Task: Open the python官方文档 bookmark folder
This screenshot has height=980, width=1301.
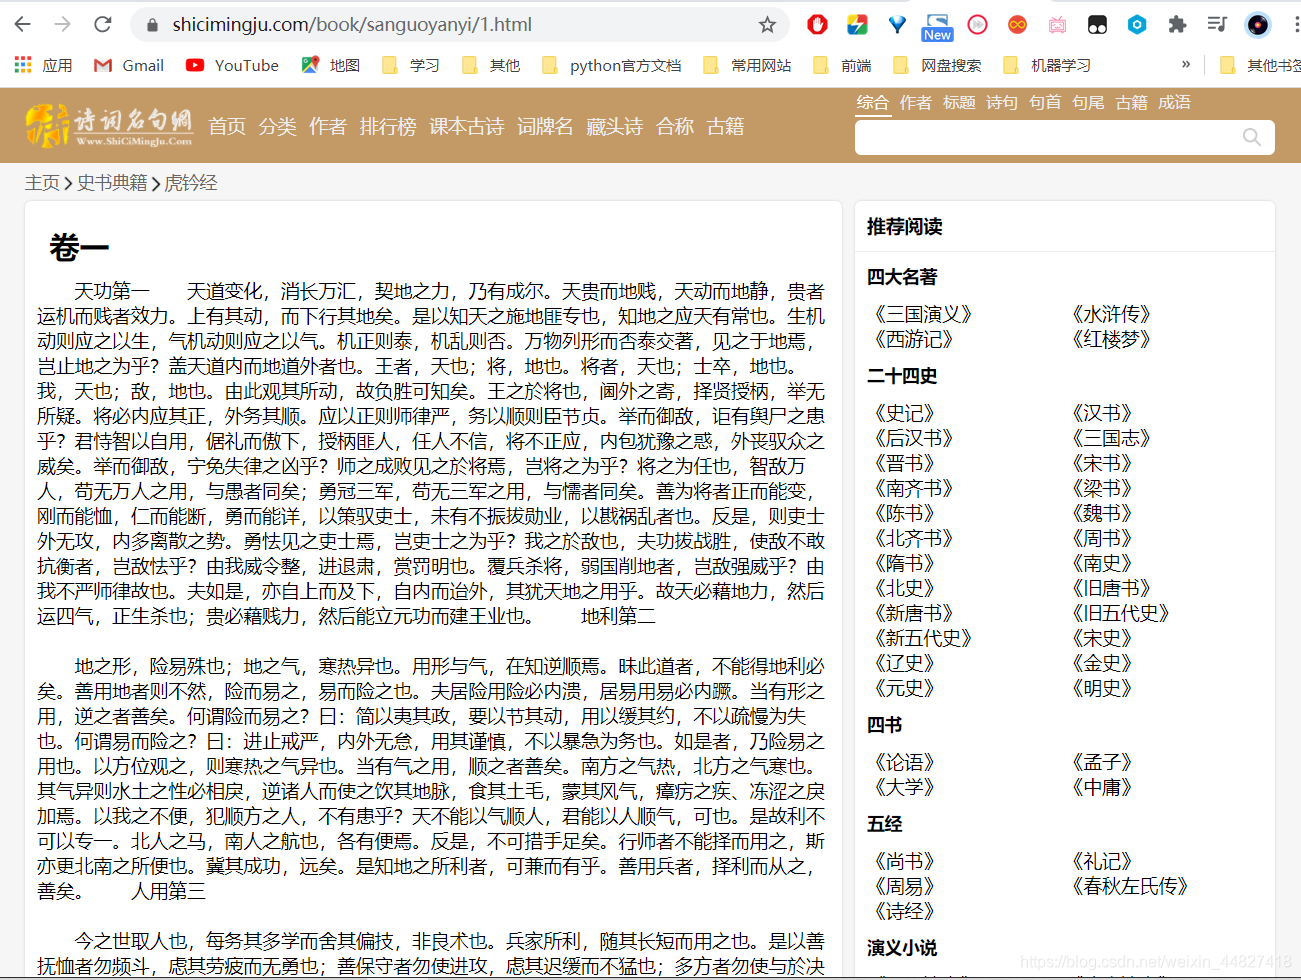Action: (x=612, y=65)
